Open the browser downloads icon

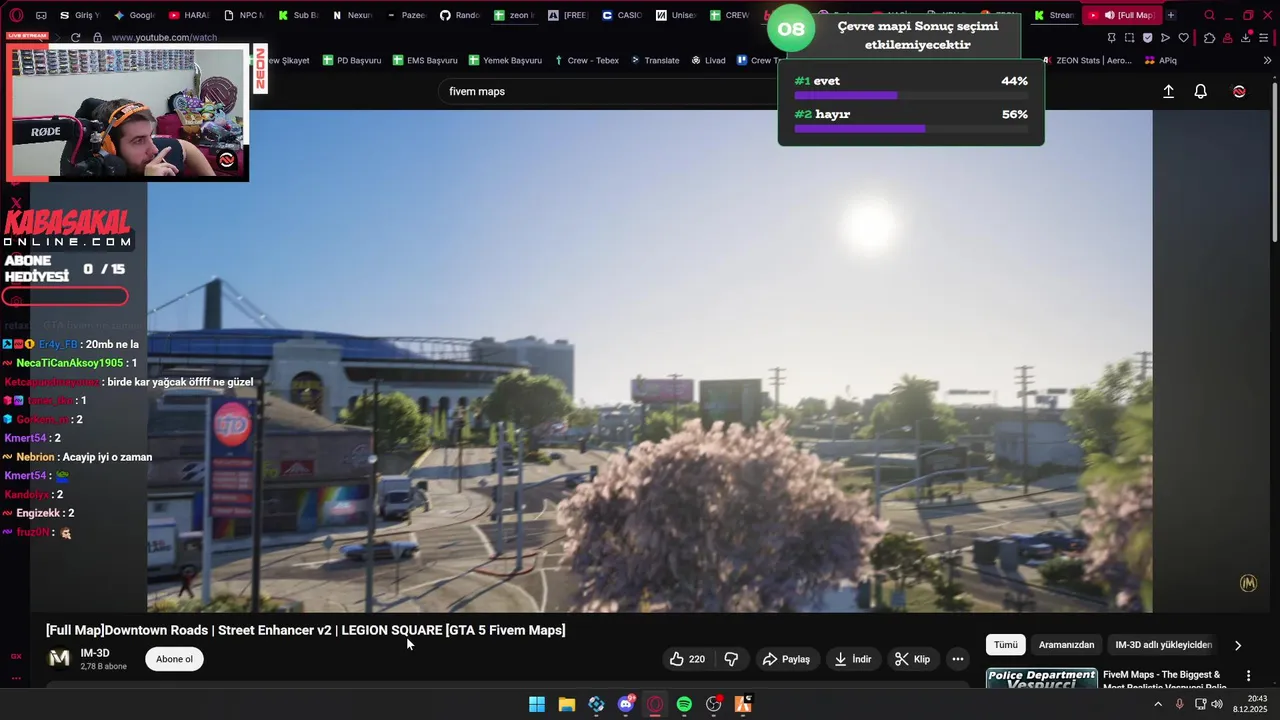tap(1246, 38)
